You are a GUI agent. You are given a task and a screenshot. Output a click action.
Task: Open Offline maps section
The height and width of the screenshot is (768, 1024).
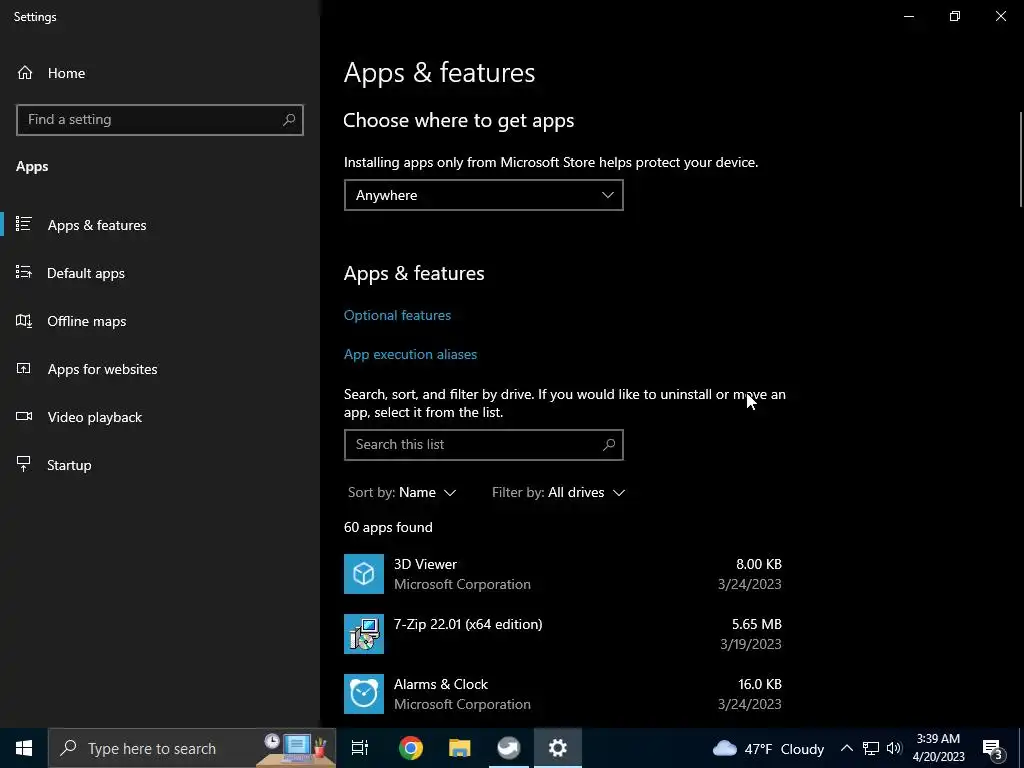coord(86,321)
